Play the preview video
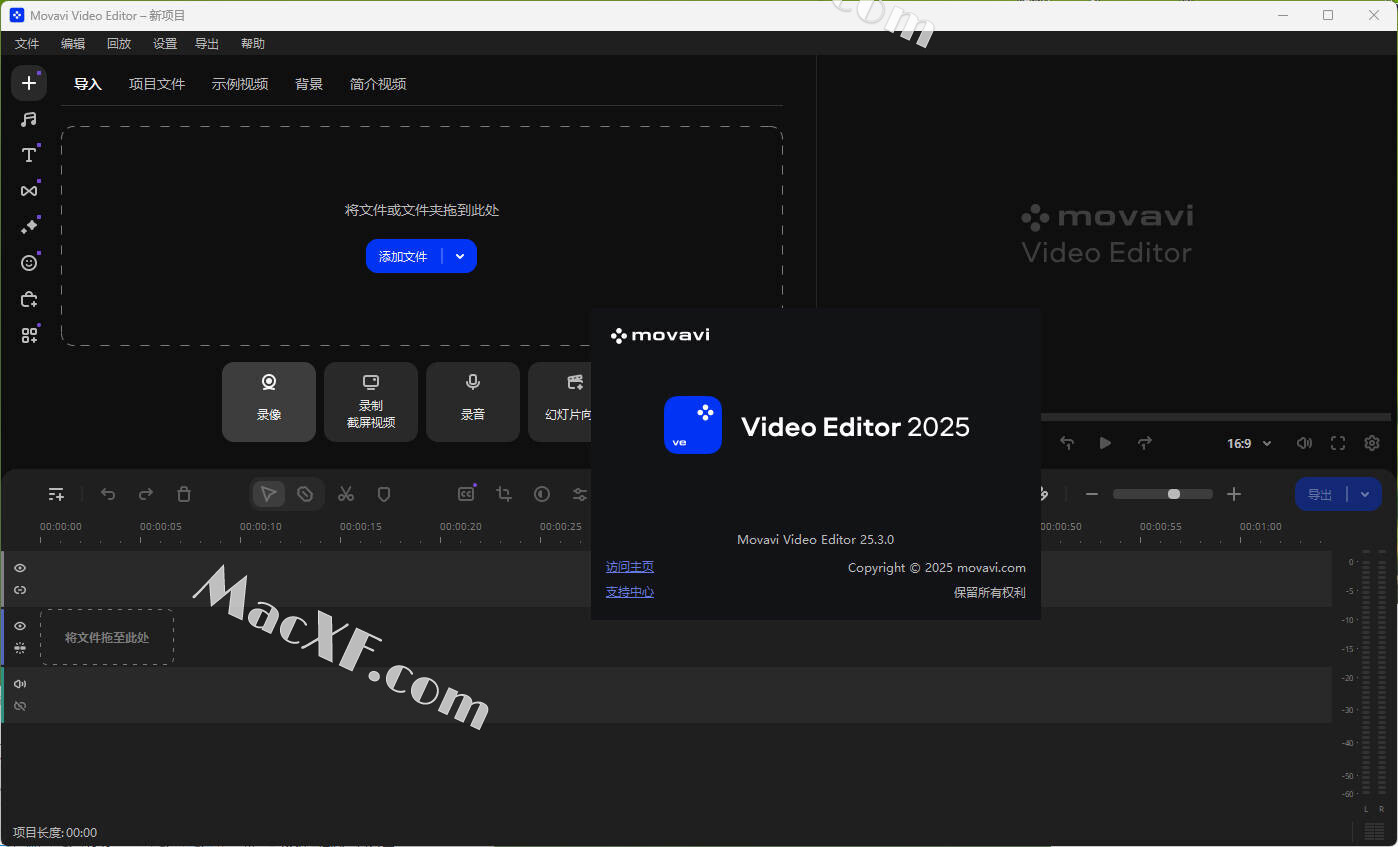 click(1105, 443)
